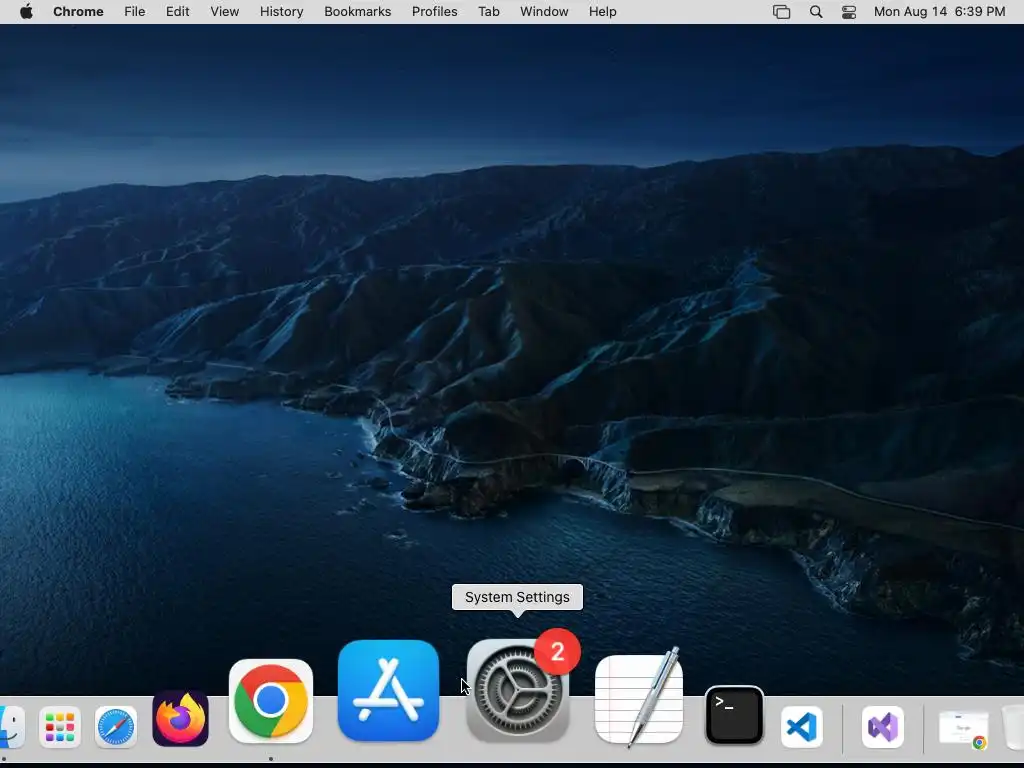
Task: Open the Profiles menu
Action: click(434, 12)
